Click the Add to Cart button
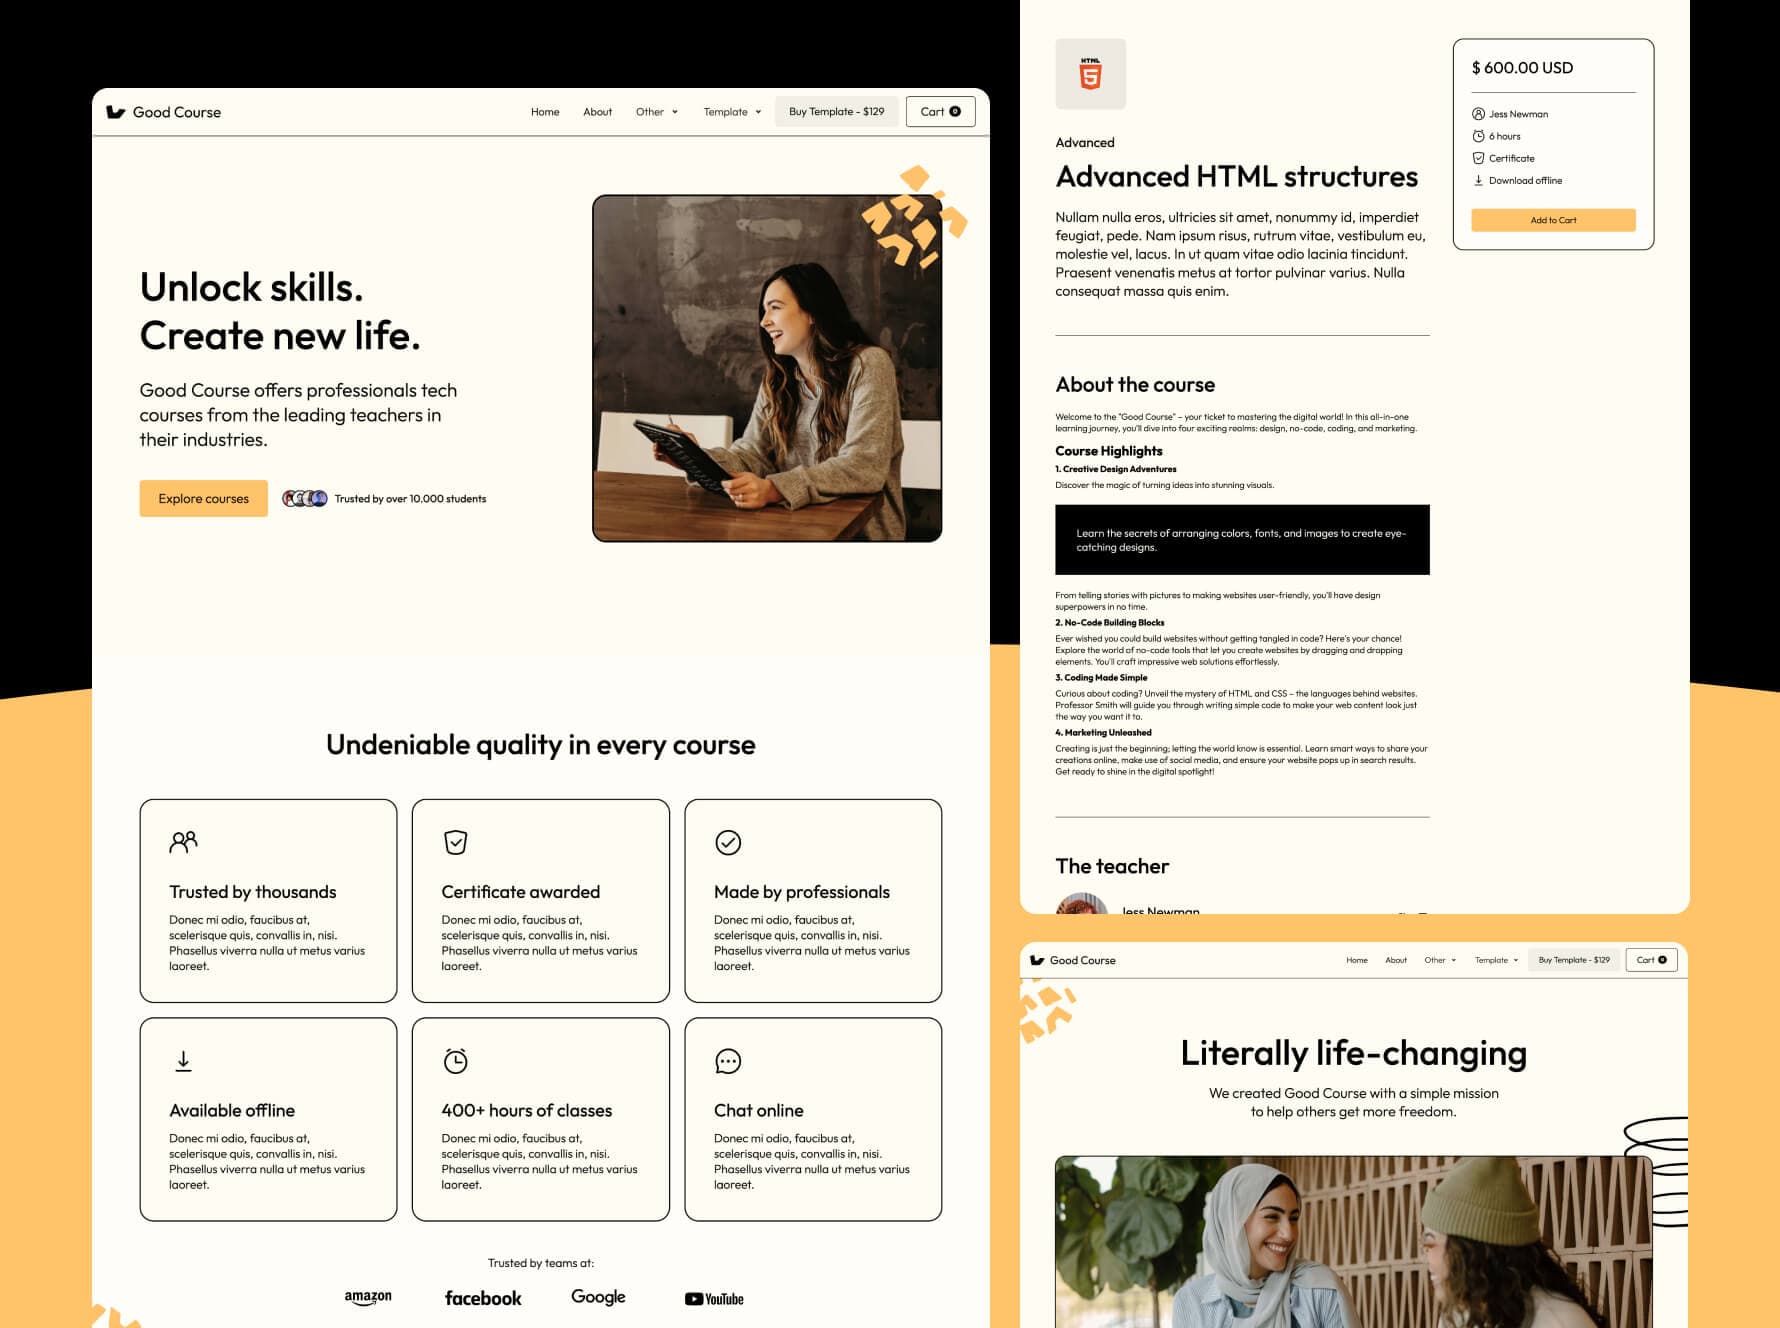This screenshot has width=1780, height=1328. [x=1553, y=220]
